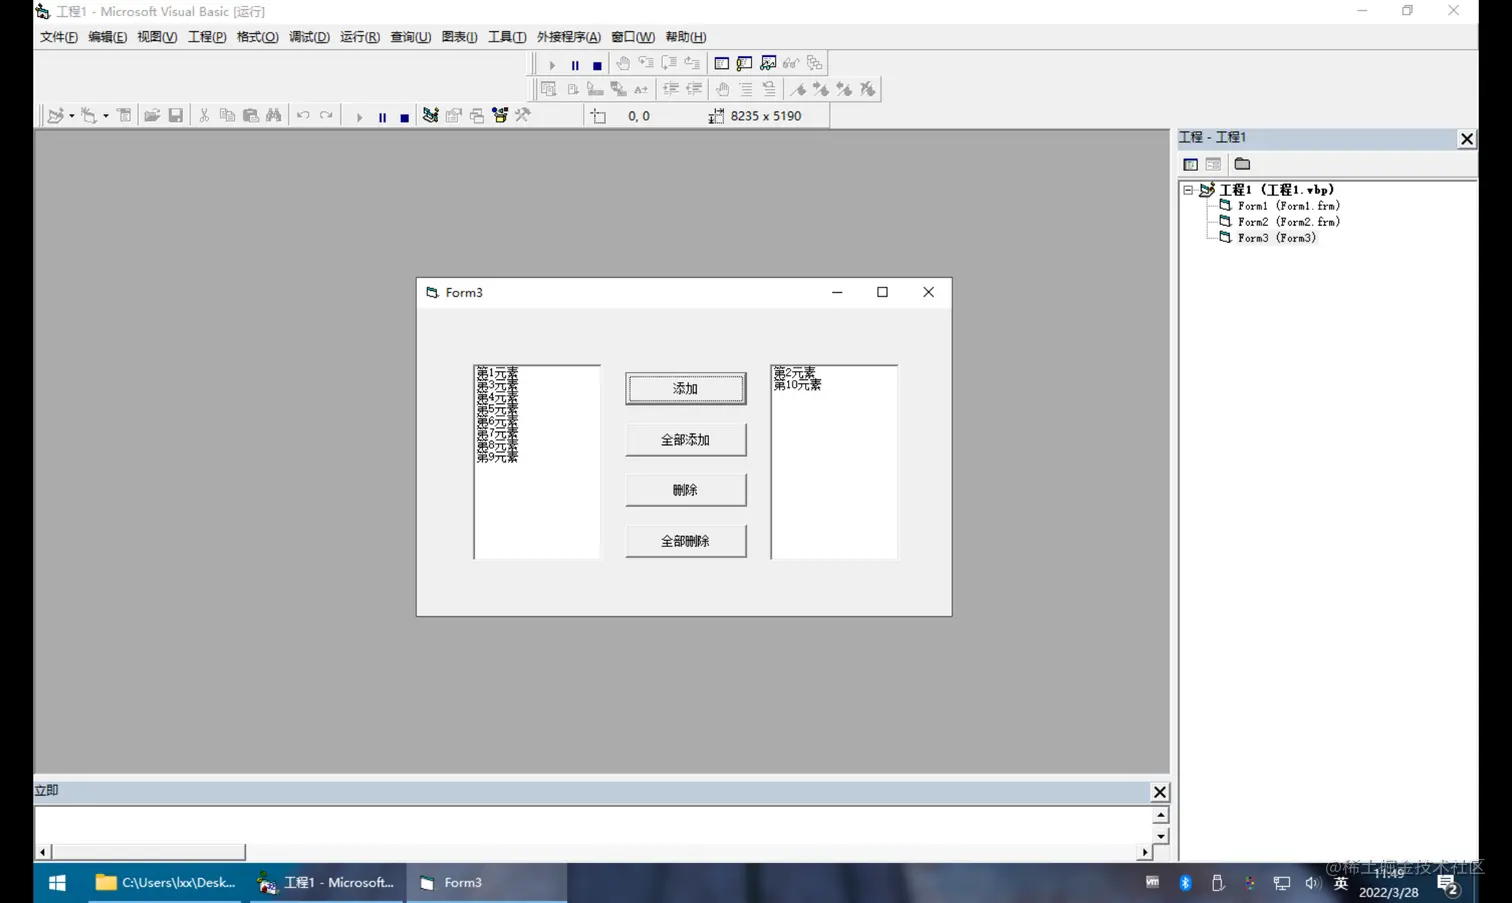Open the Menu Editor icon
The width and height of the screenshot is (1512, 903).
(x=124, y=116)
